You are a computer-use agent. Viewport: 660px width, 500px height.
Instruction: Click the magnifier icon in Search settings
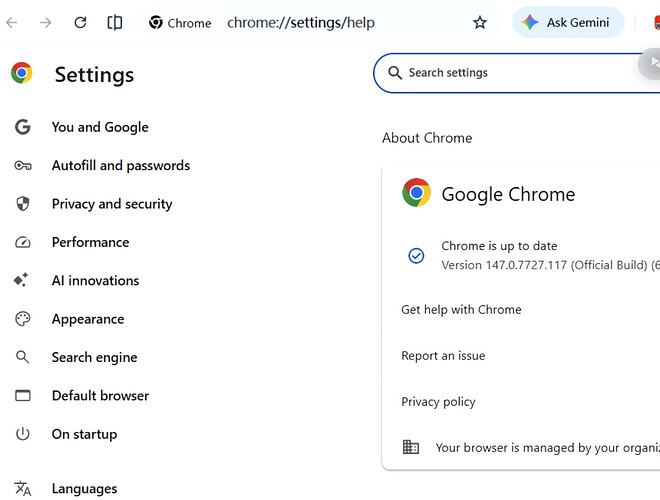tap(394, 73)
